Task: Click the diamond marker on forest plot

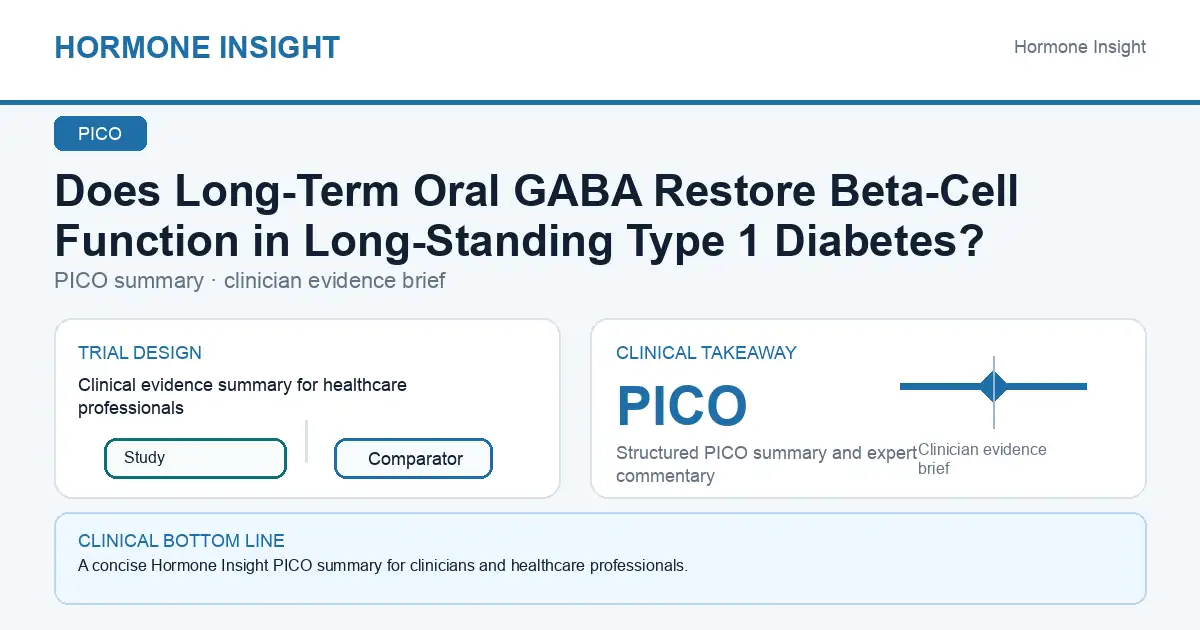Action: pos(993,386)
